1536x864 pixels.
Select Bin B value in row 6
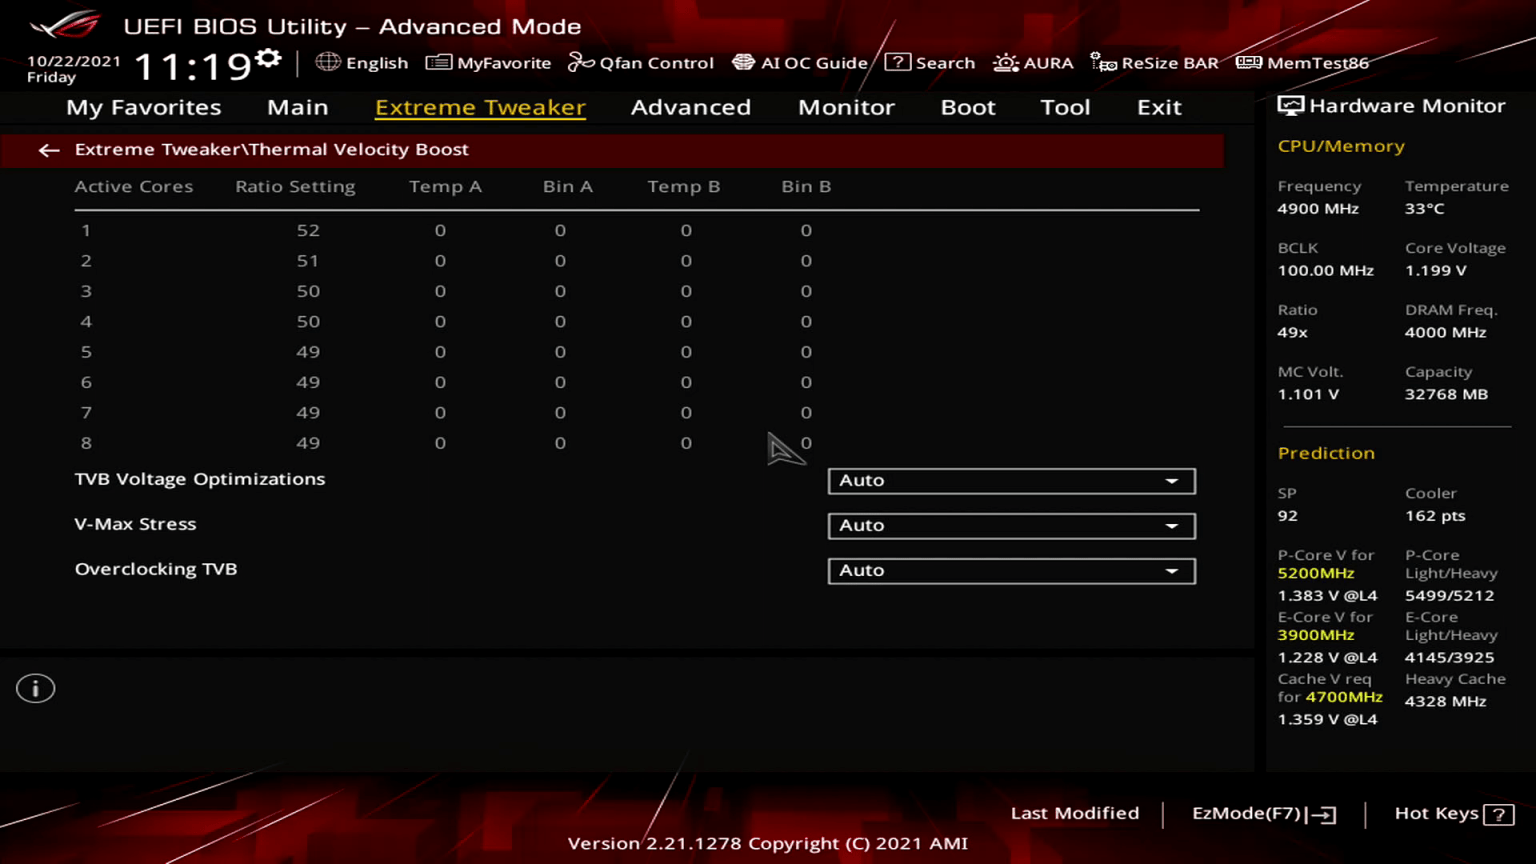[806, 382]
